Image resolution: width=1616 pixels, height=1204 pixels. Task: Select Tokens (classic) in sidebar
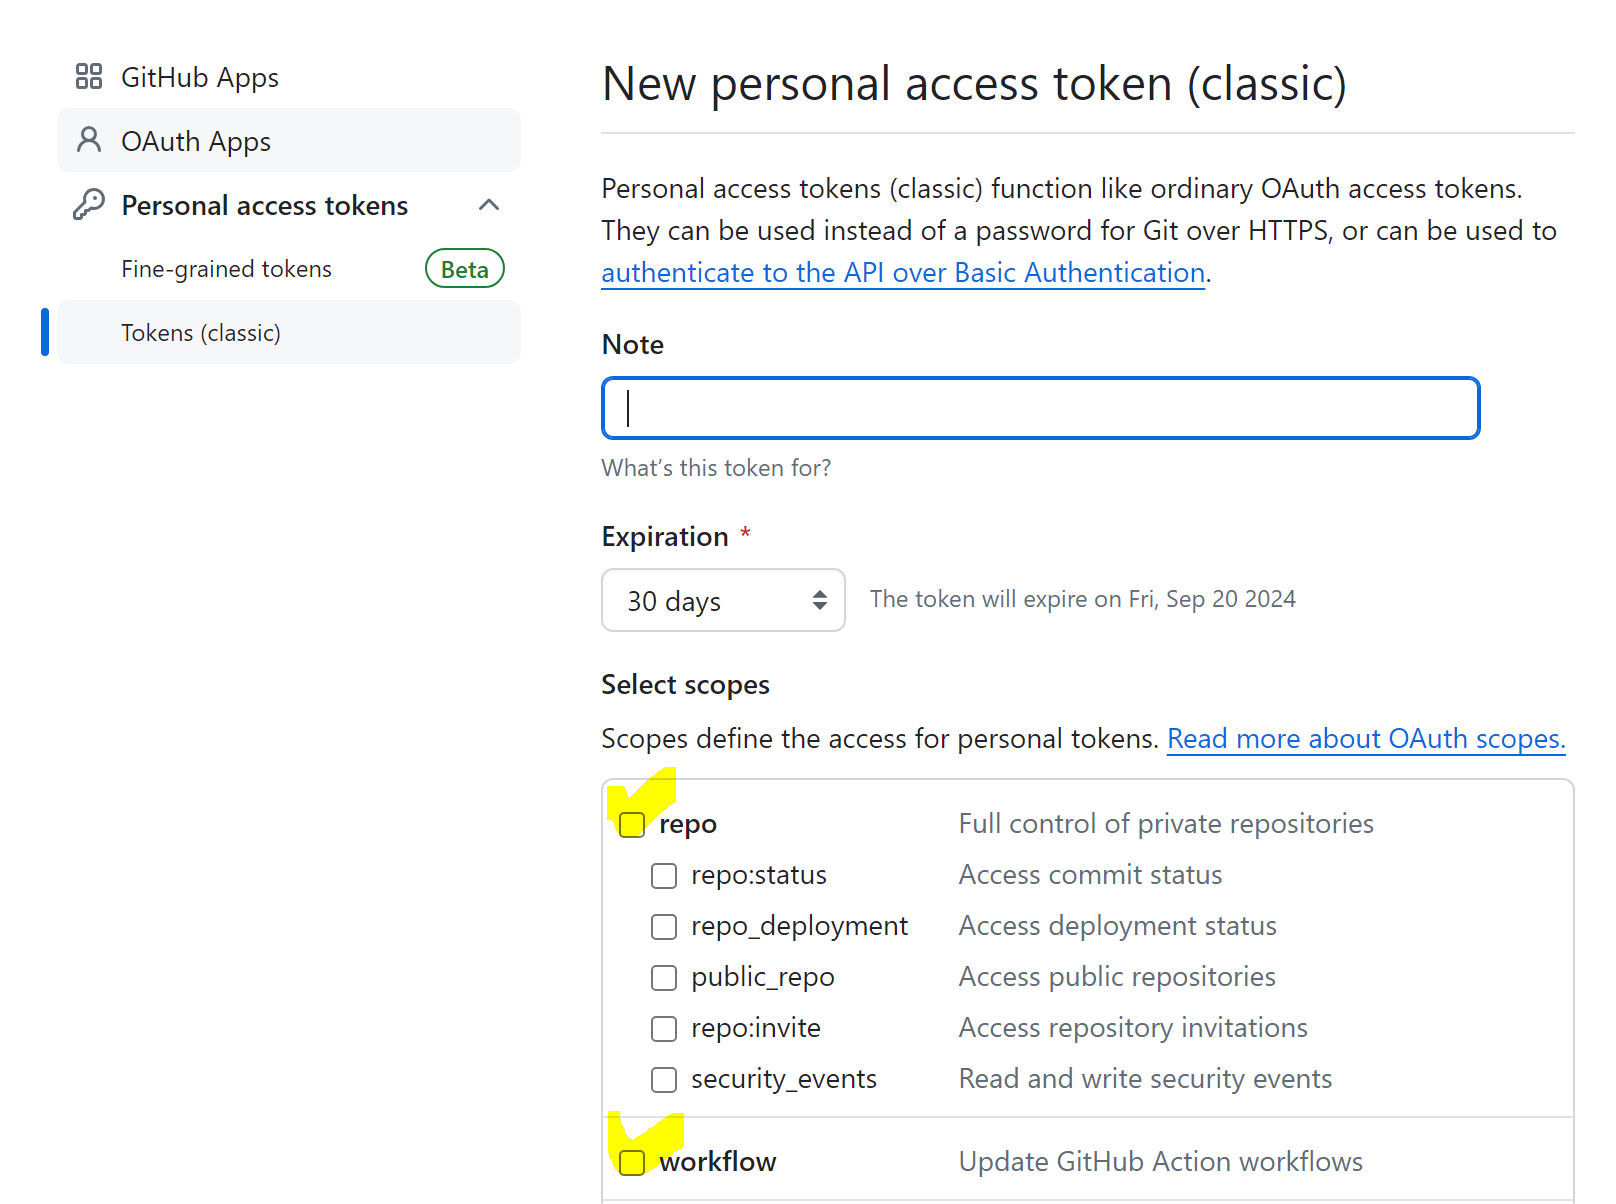(x=201, y=333)
